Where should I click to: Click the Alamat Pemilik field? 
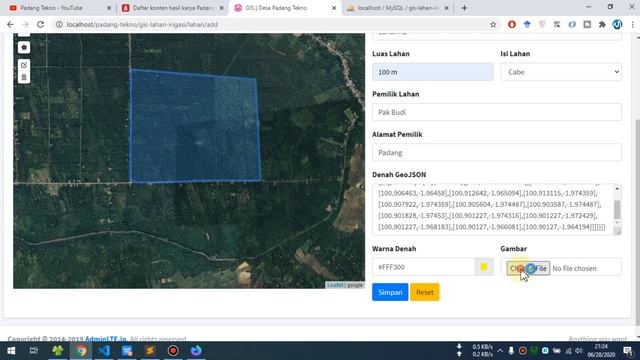click(497, 153)
